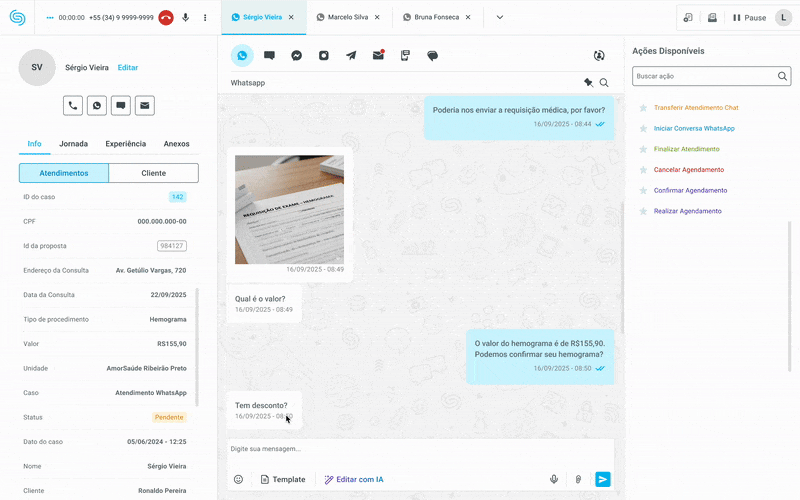The width and height of the screenshot is (800, 500).
Task: Click the refresh conversation icon
Action: (599, 55)
